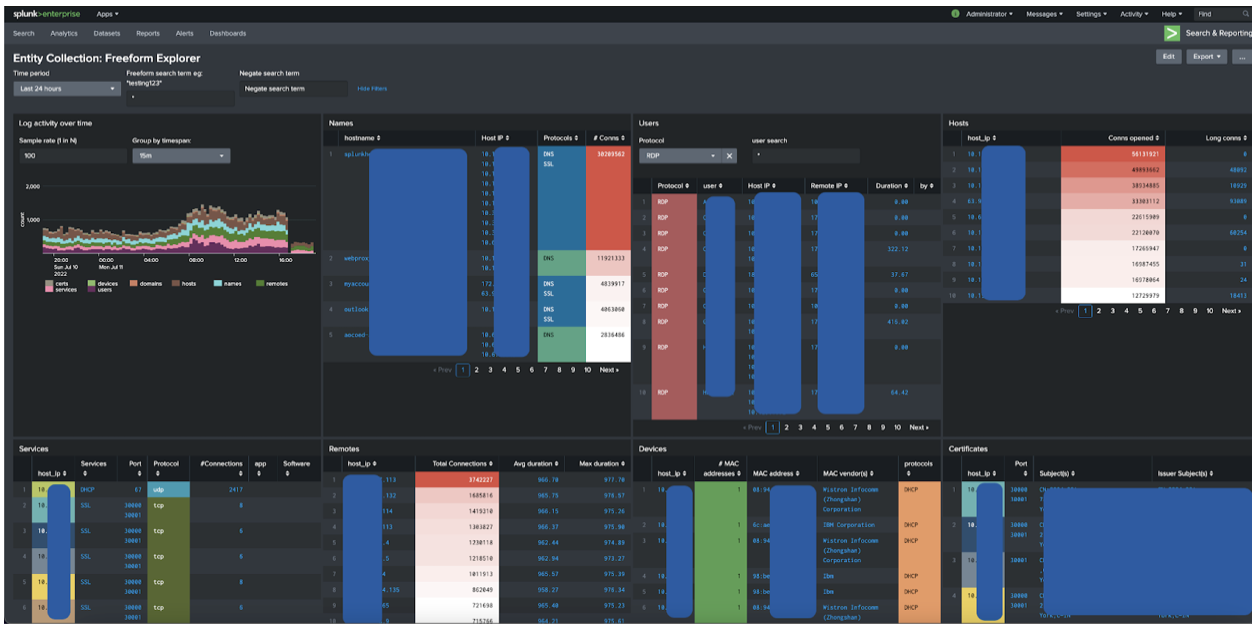Viewport: 1256px width, 624px height.
Task: Toggle the remotes series in chart legend
Action: [271, 284]
